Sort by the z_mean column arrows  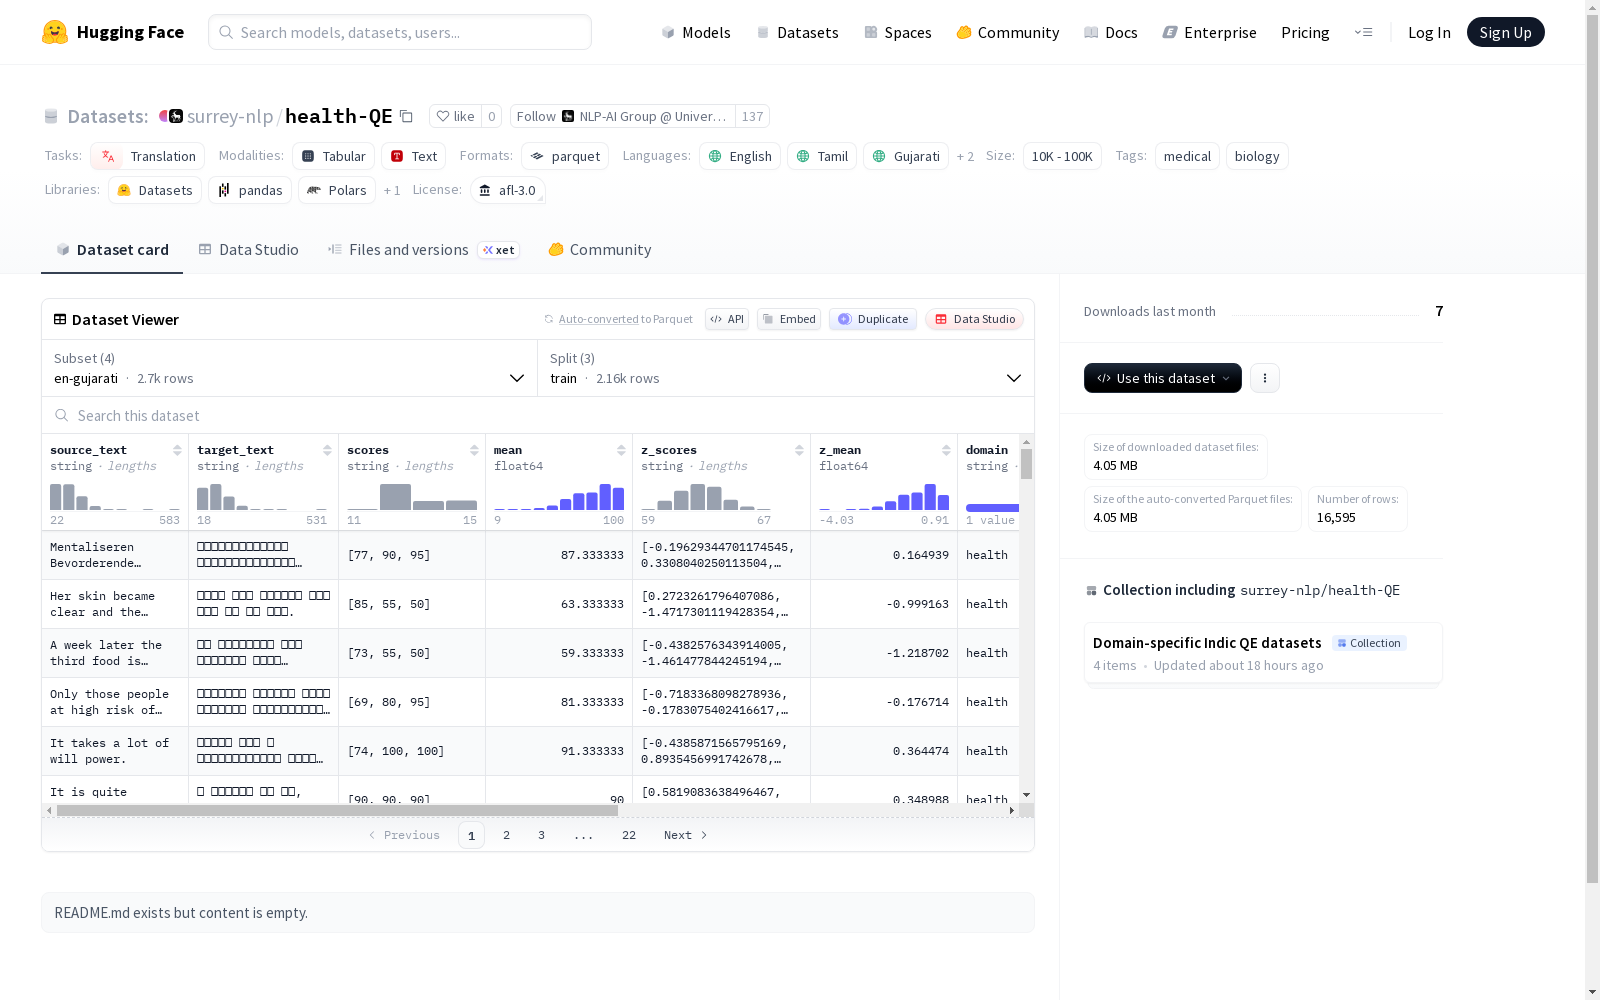click(x=946, y=450)
